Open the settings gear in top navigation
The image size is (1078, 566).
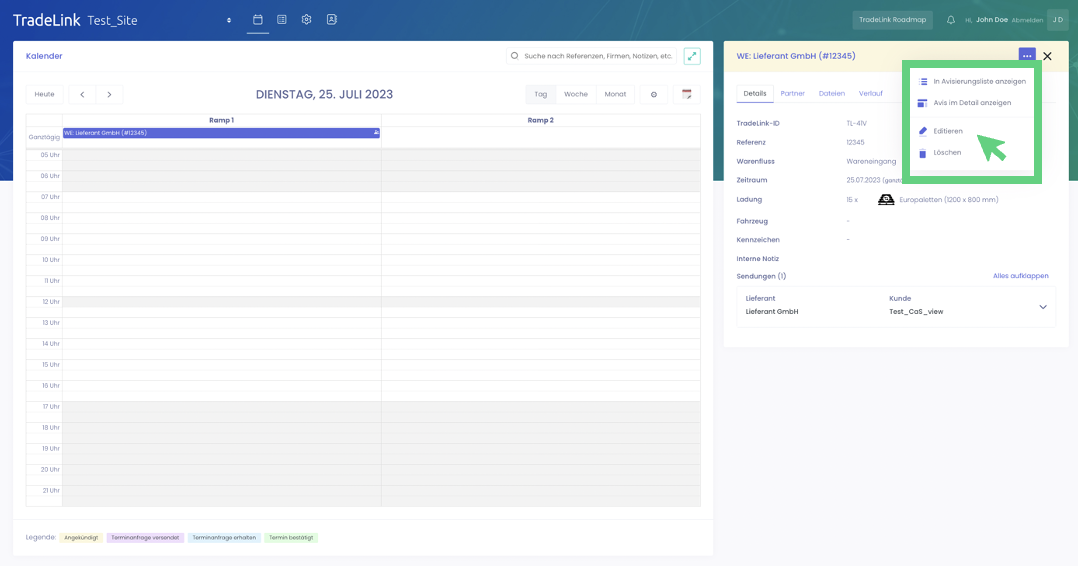307,19
